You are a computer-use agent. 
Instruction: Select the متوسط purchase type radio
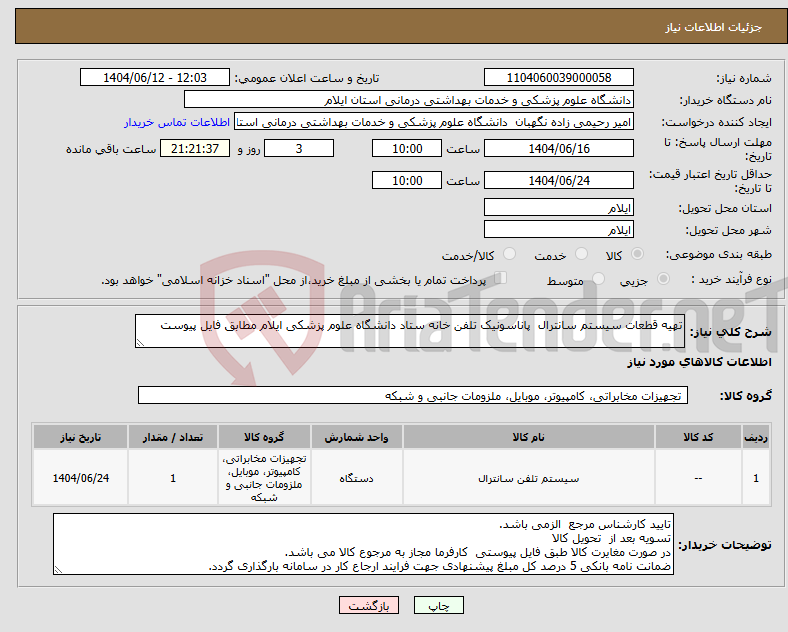pos(598,279)
